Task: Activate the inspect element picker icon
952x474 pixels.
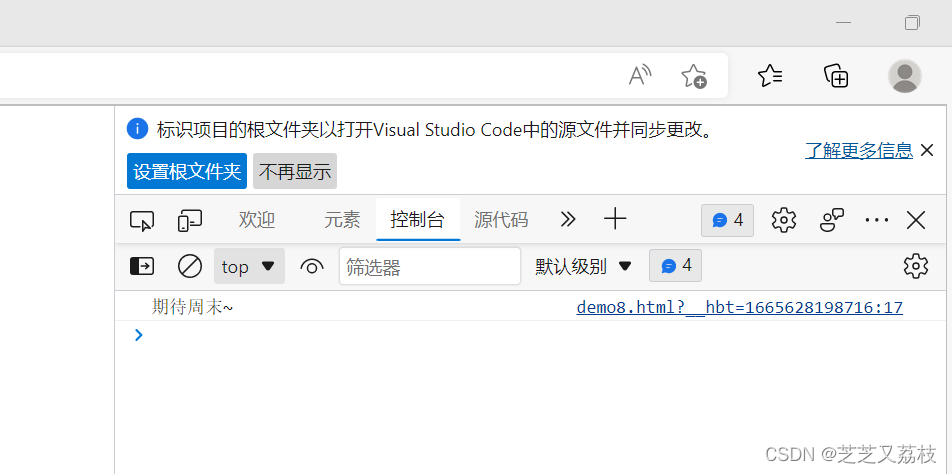Action: 142,220
